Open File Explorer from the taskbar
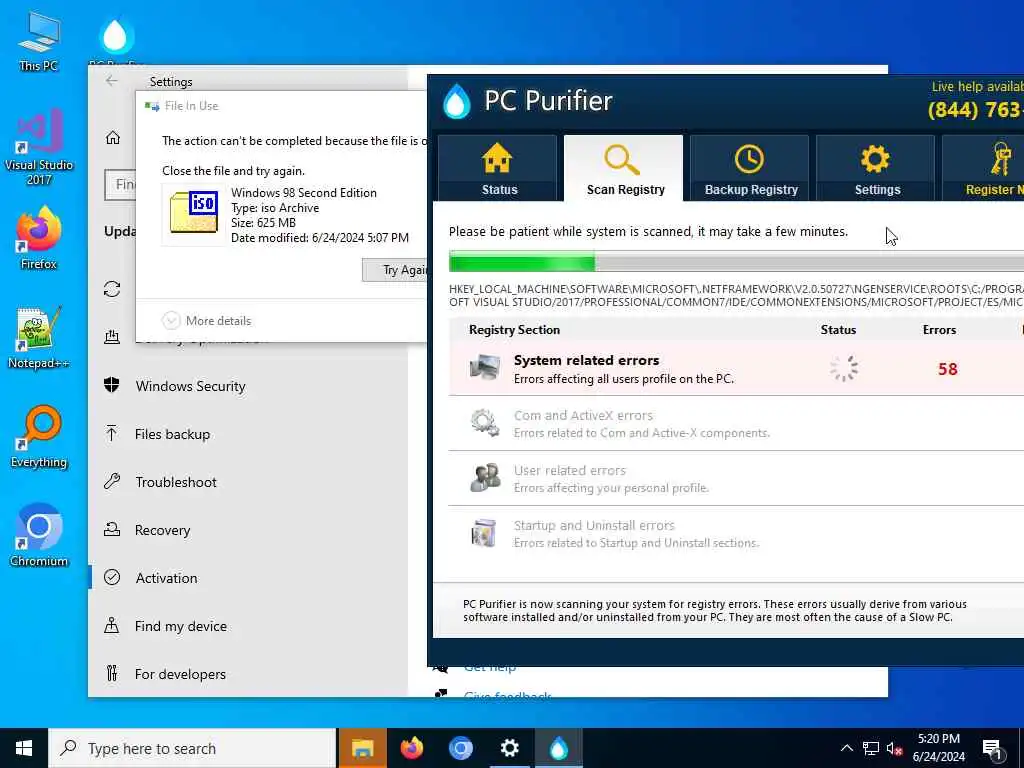Image resolution: width=1024 pixels, height=768 pixels. point(362,748)
